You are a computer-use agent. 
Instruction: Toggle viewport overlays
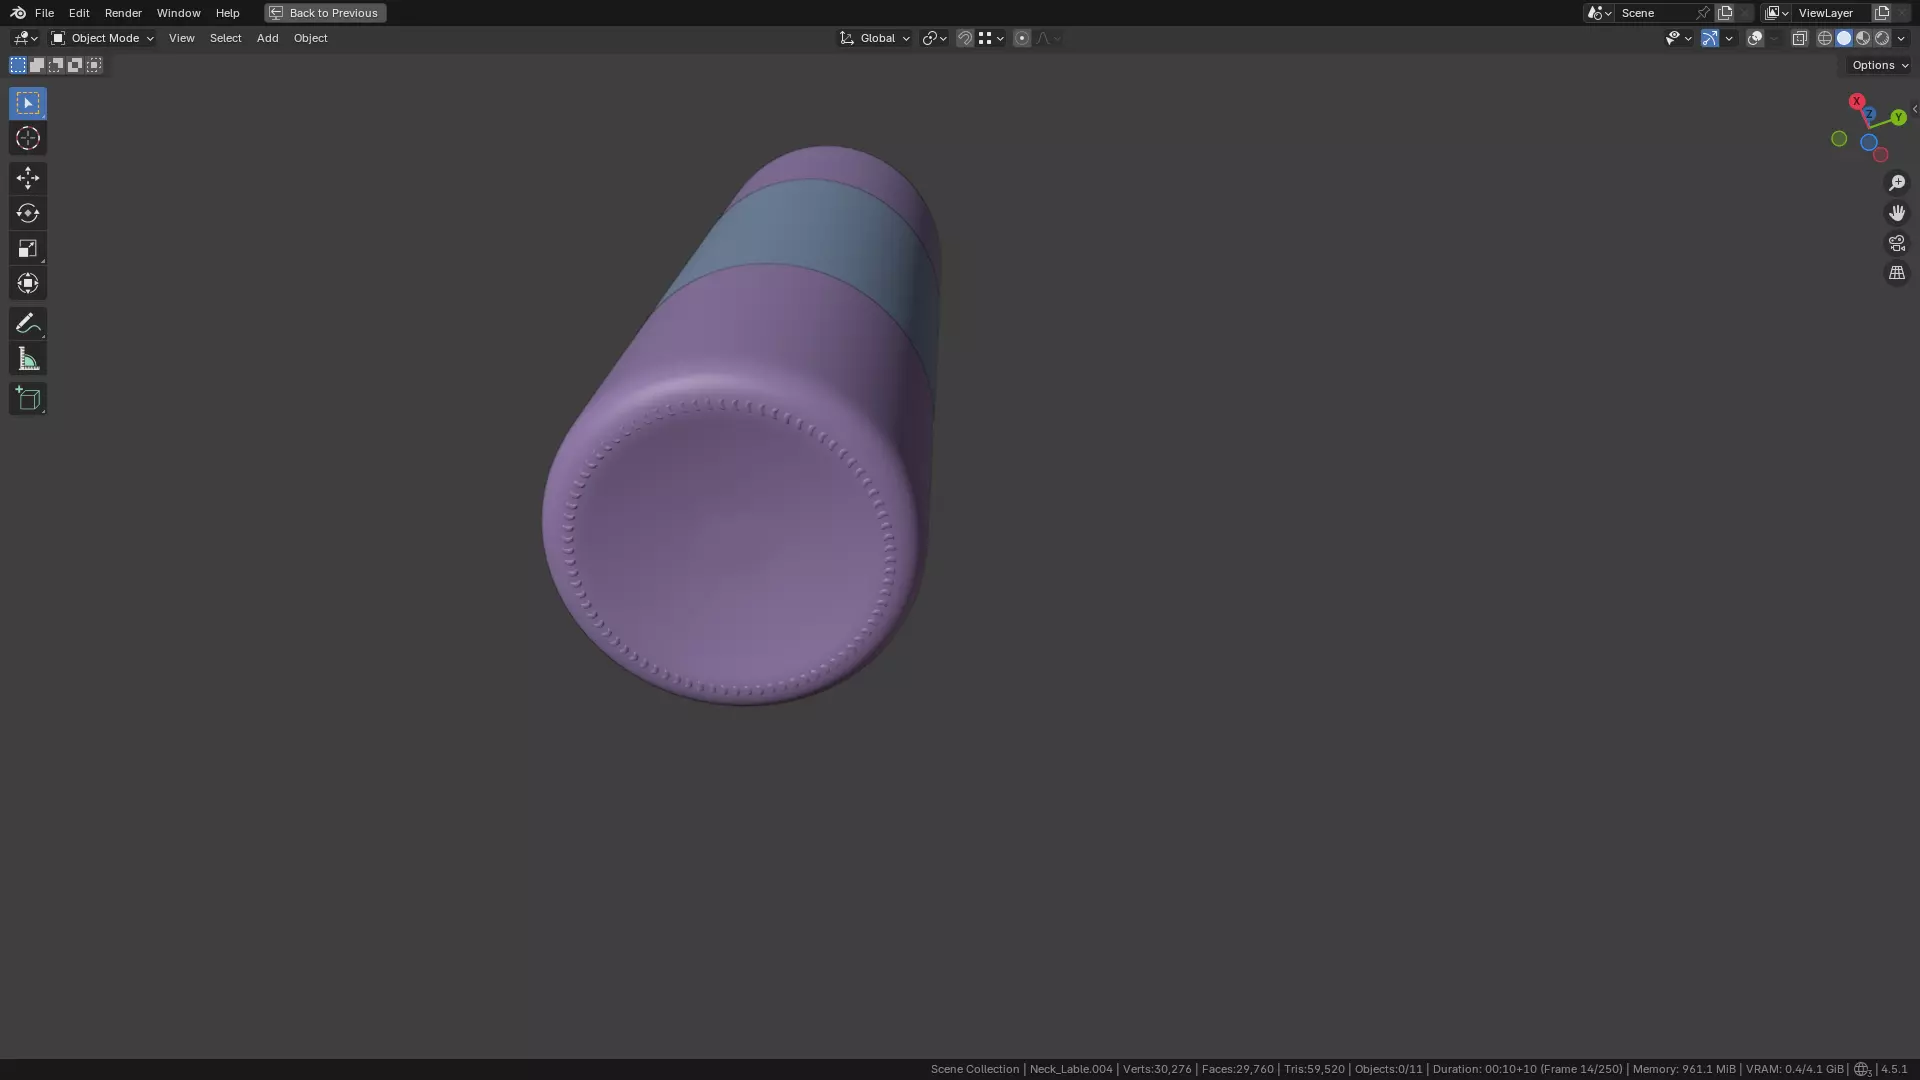[1755, 38]
